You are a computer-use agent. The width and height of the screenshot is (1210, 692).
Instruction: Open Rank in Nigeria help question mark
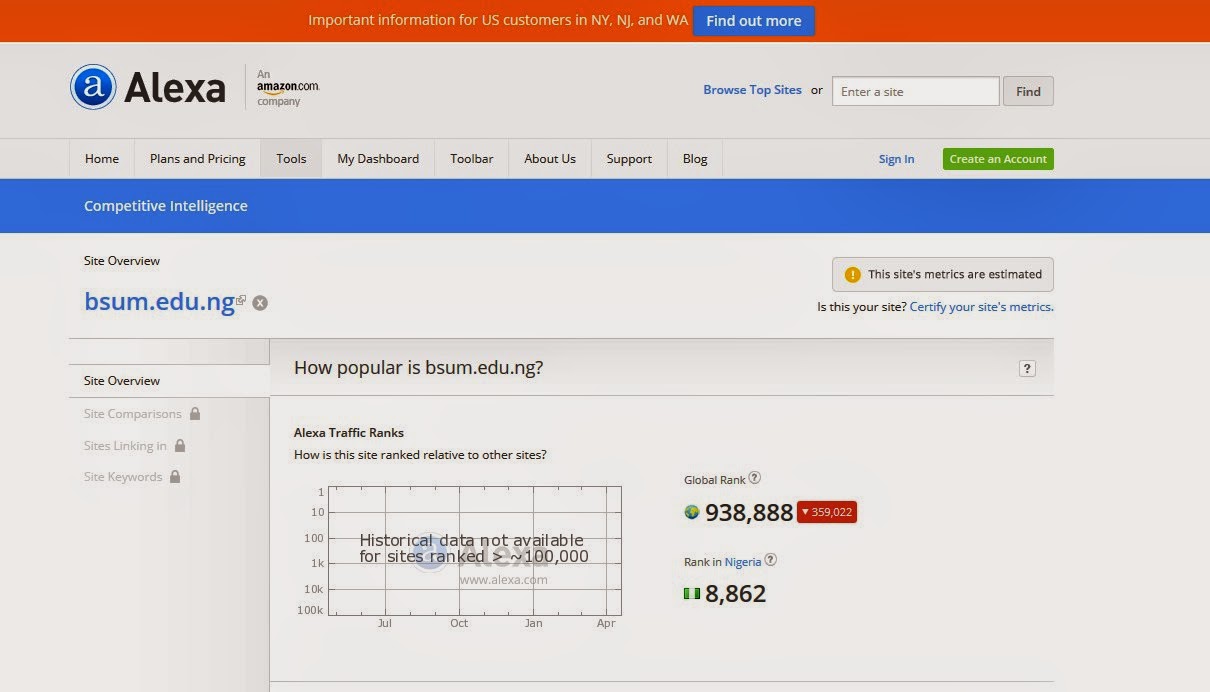pos(770,560)
